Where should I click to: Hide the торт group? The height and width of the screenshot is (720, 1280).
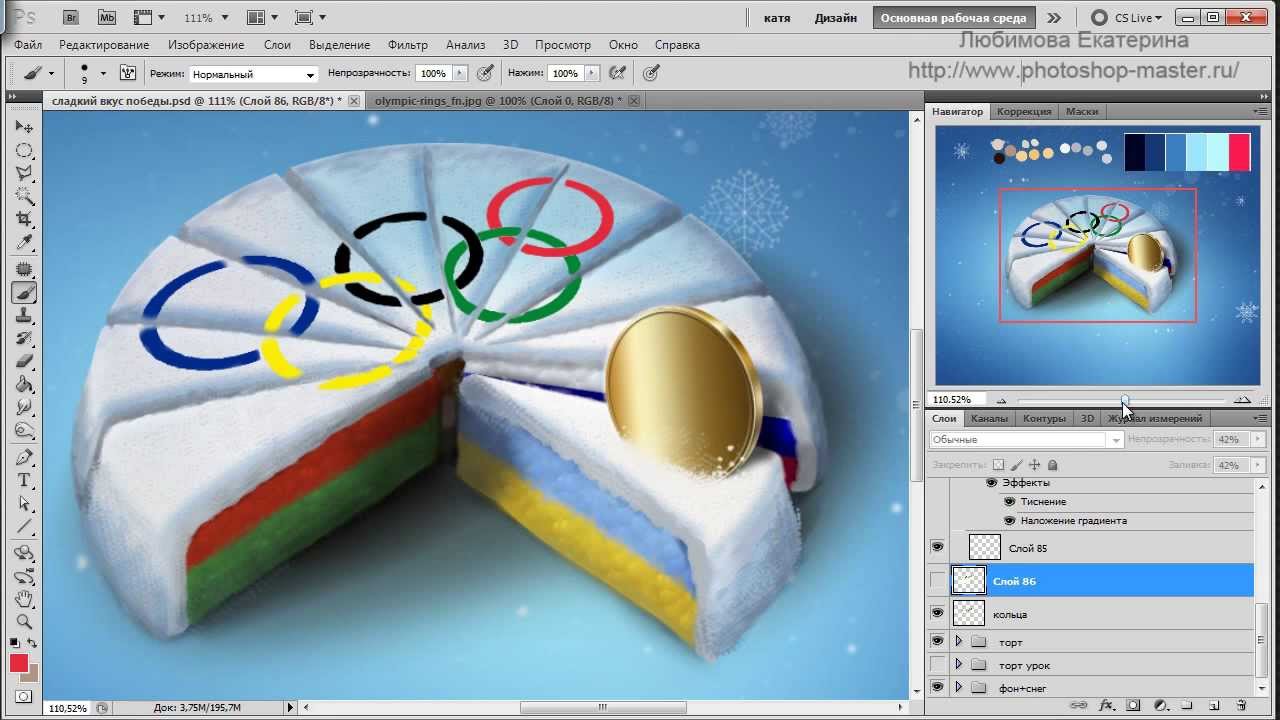937,640
